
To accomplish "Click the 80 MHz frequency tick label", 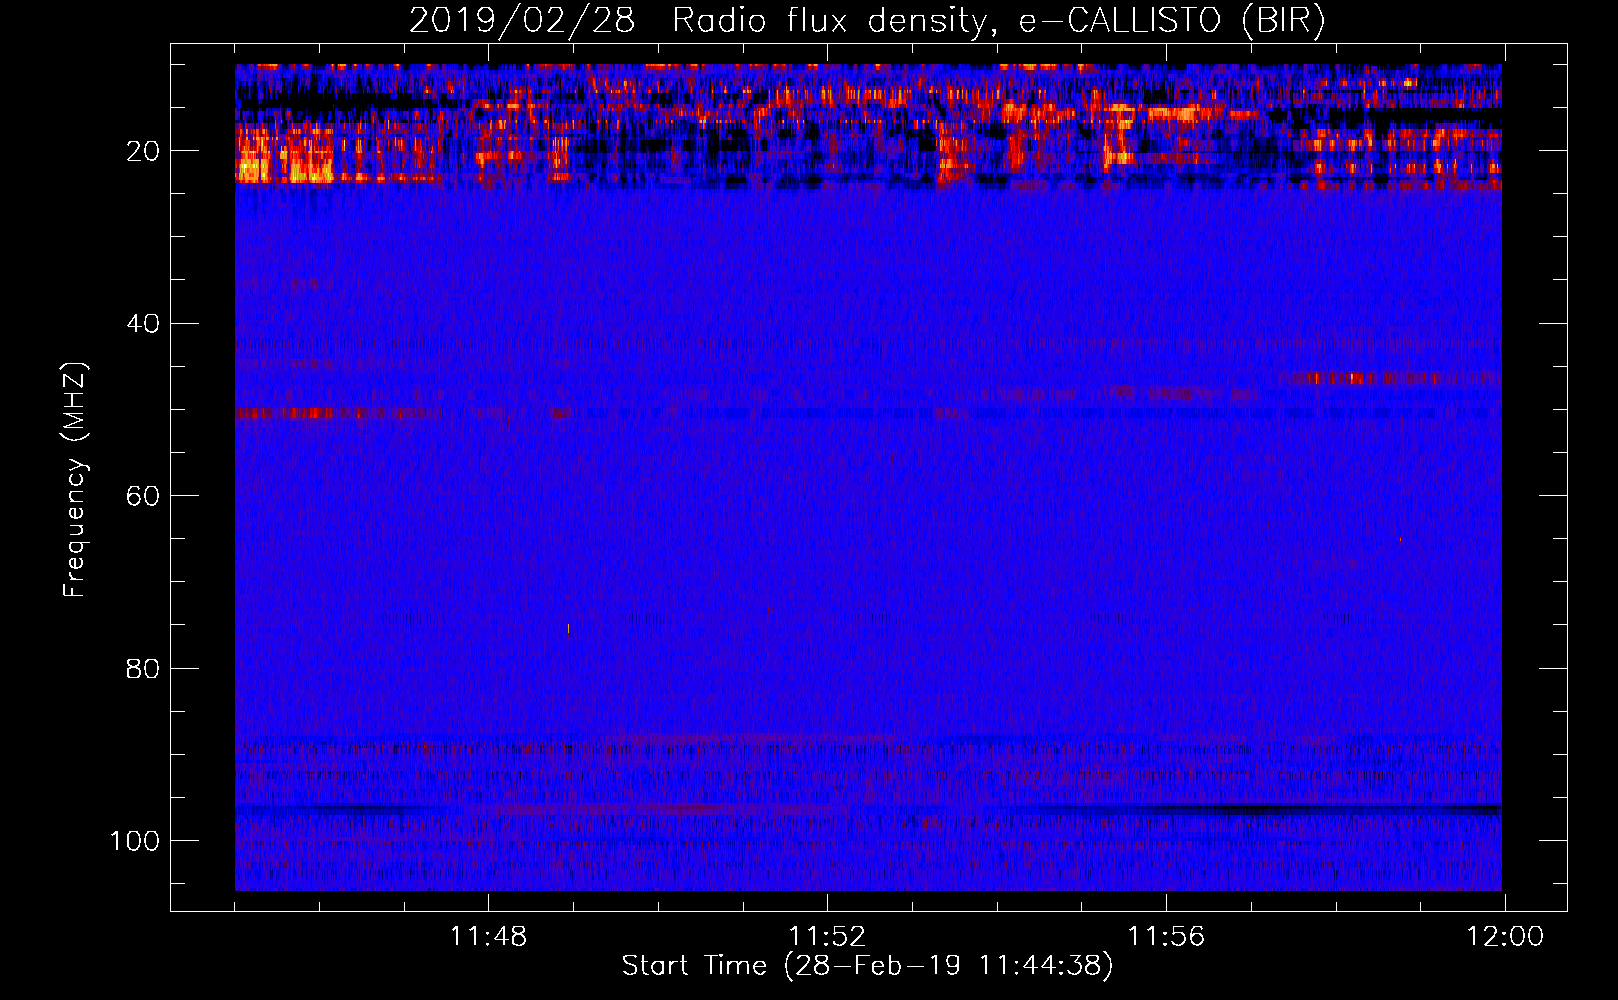I will [x=143, y=669].
